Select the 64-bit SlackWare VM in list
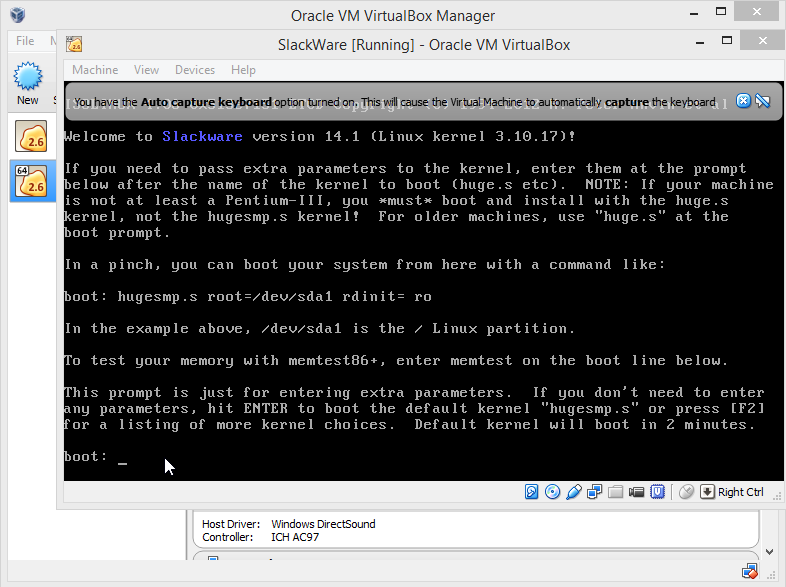786x587 pixels. [x=32, y=181]
